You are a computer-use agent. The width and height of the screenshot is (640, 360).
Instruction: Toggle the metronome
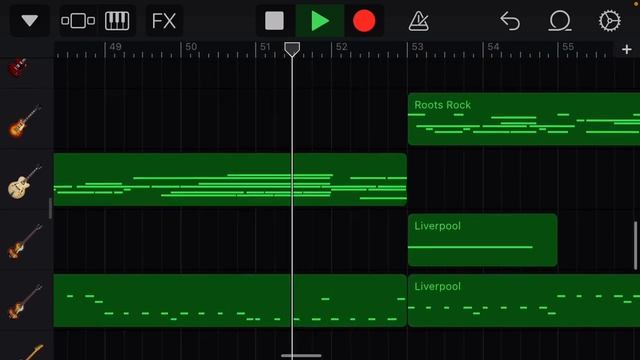pos(418,20)
